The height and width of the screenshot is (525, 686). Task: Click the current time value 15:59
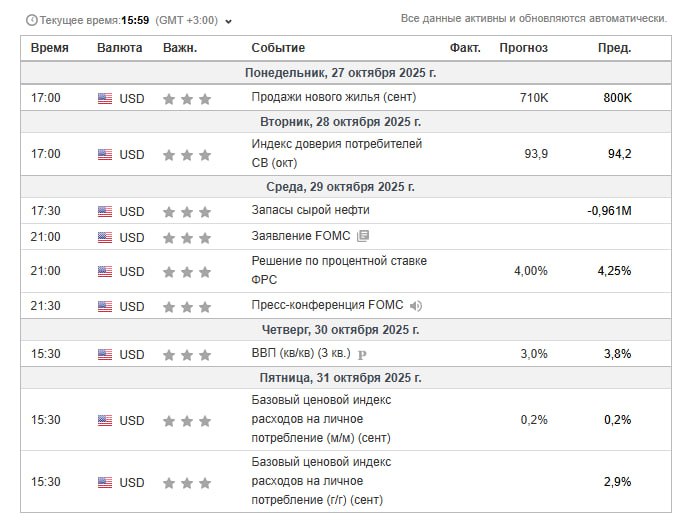[x=135, y=20]
